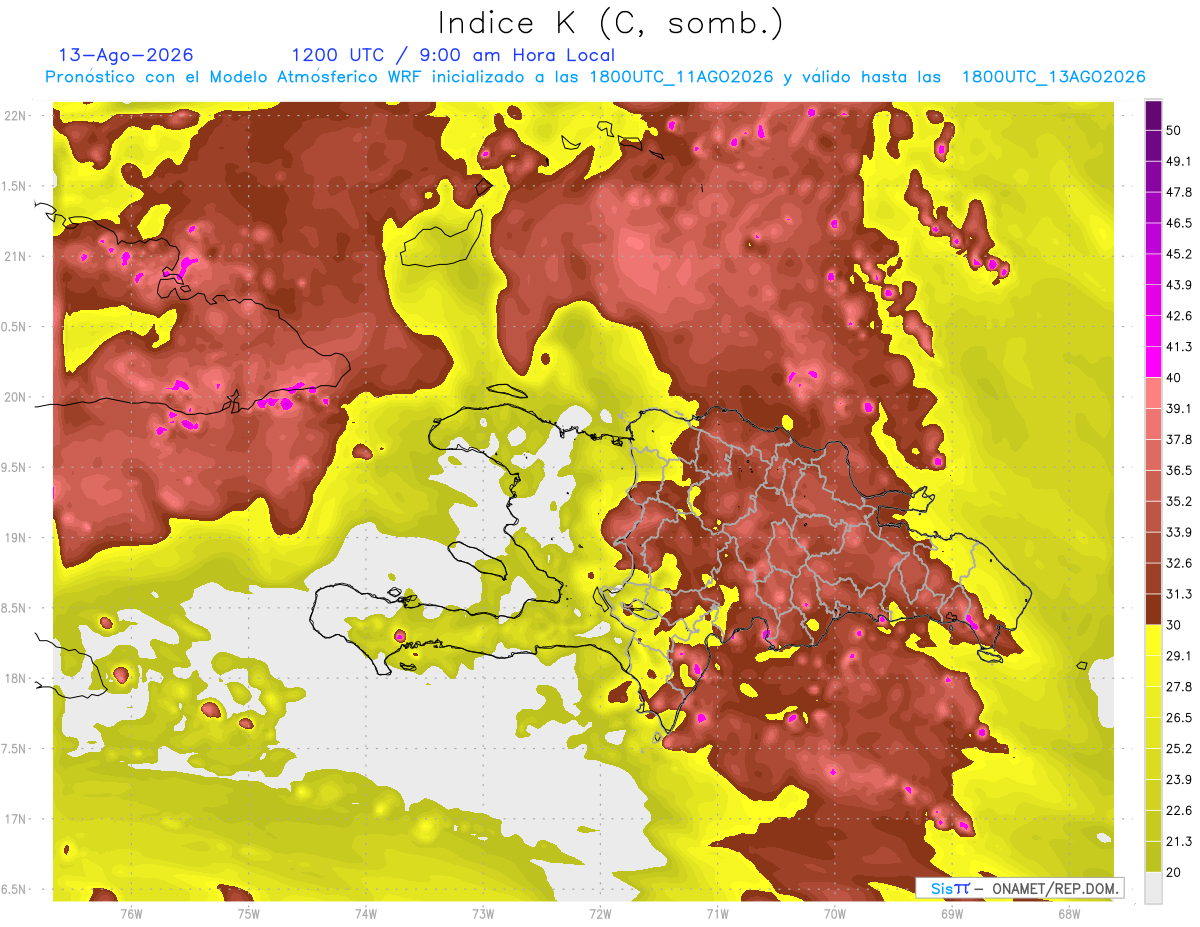Click the salmon legend swatch between 39.1 and 40
This screenshot has height=927, width=1200.
(1153, 393)
